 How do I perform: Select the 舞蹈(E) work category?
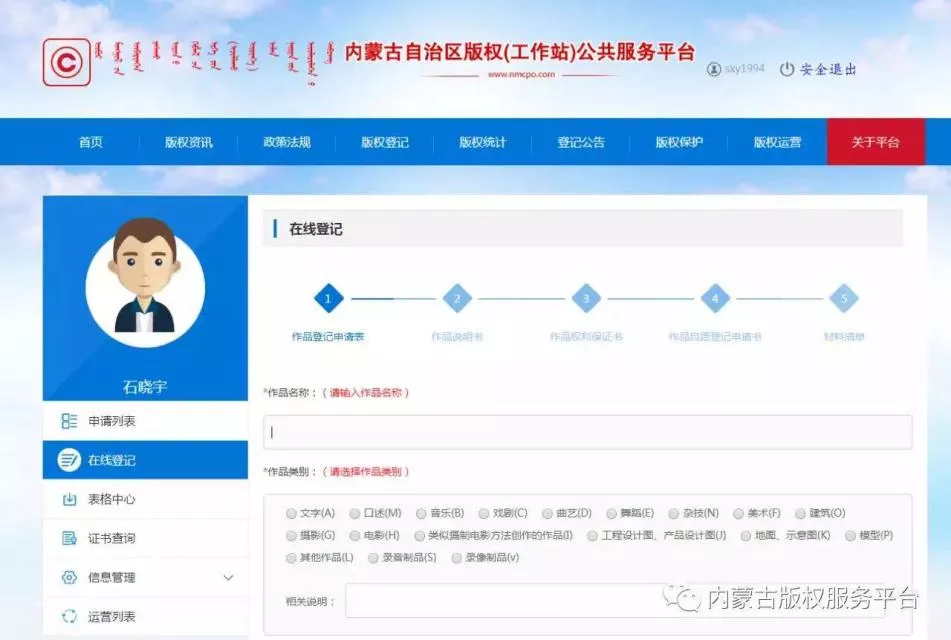pos(611,514)
